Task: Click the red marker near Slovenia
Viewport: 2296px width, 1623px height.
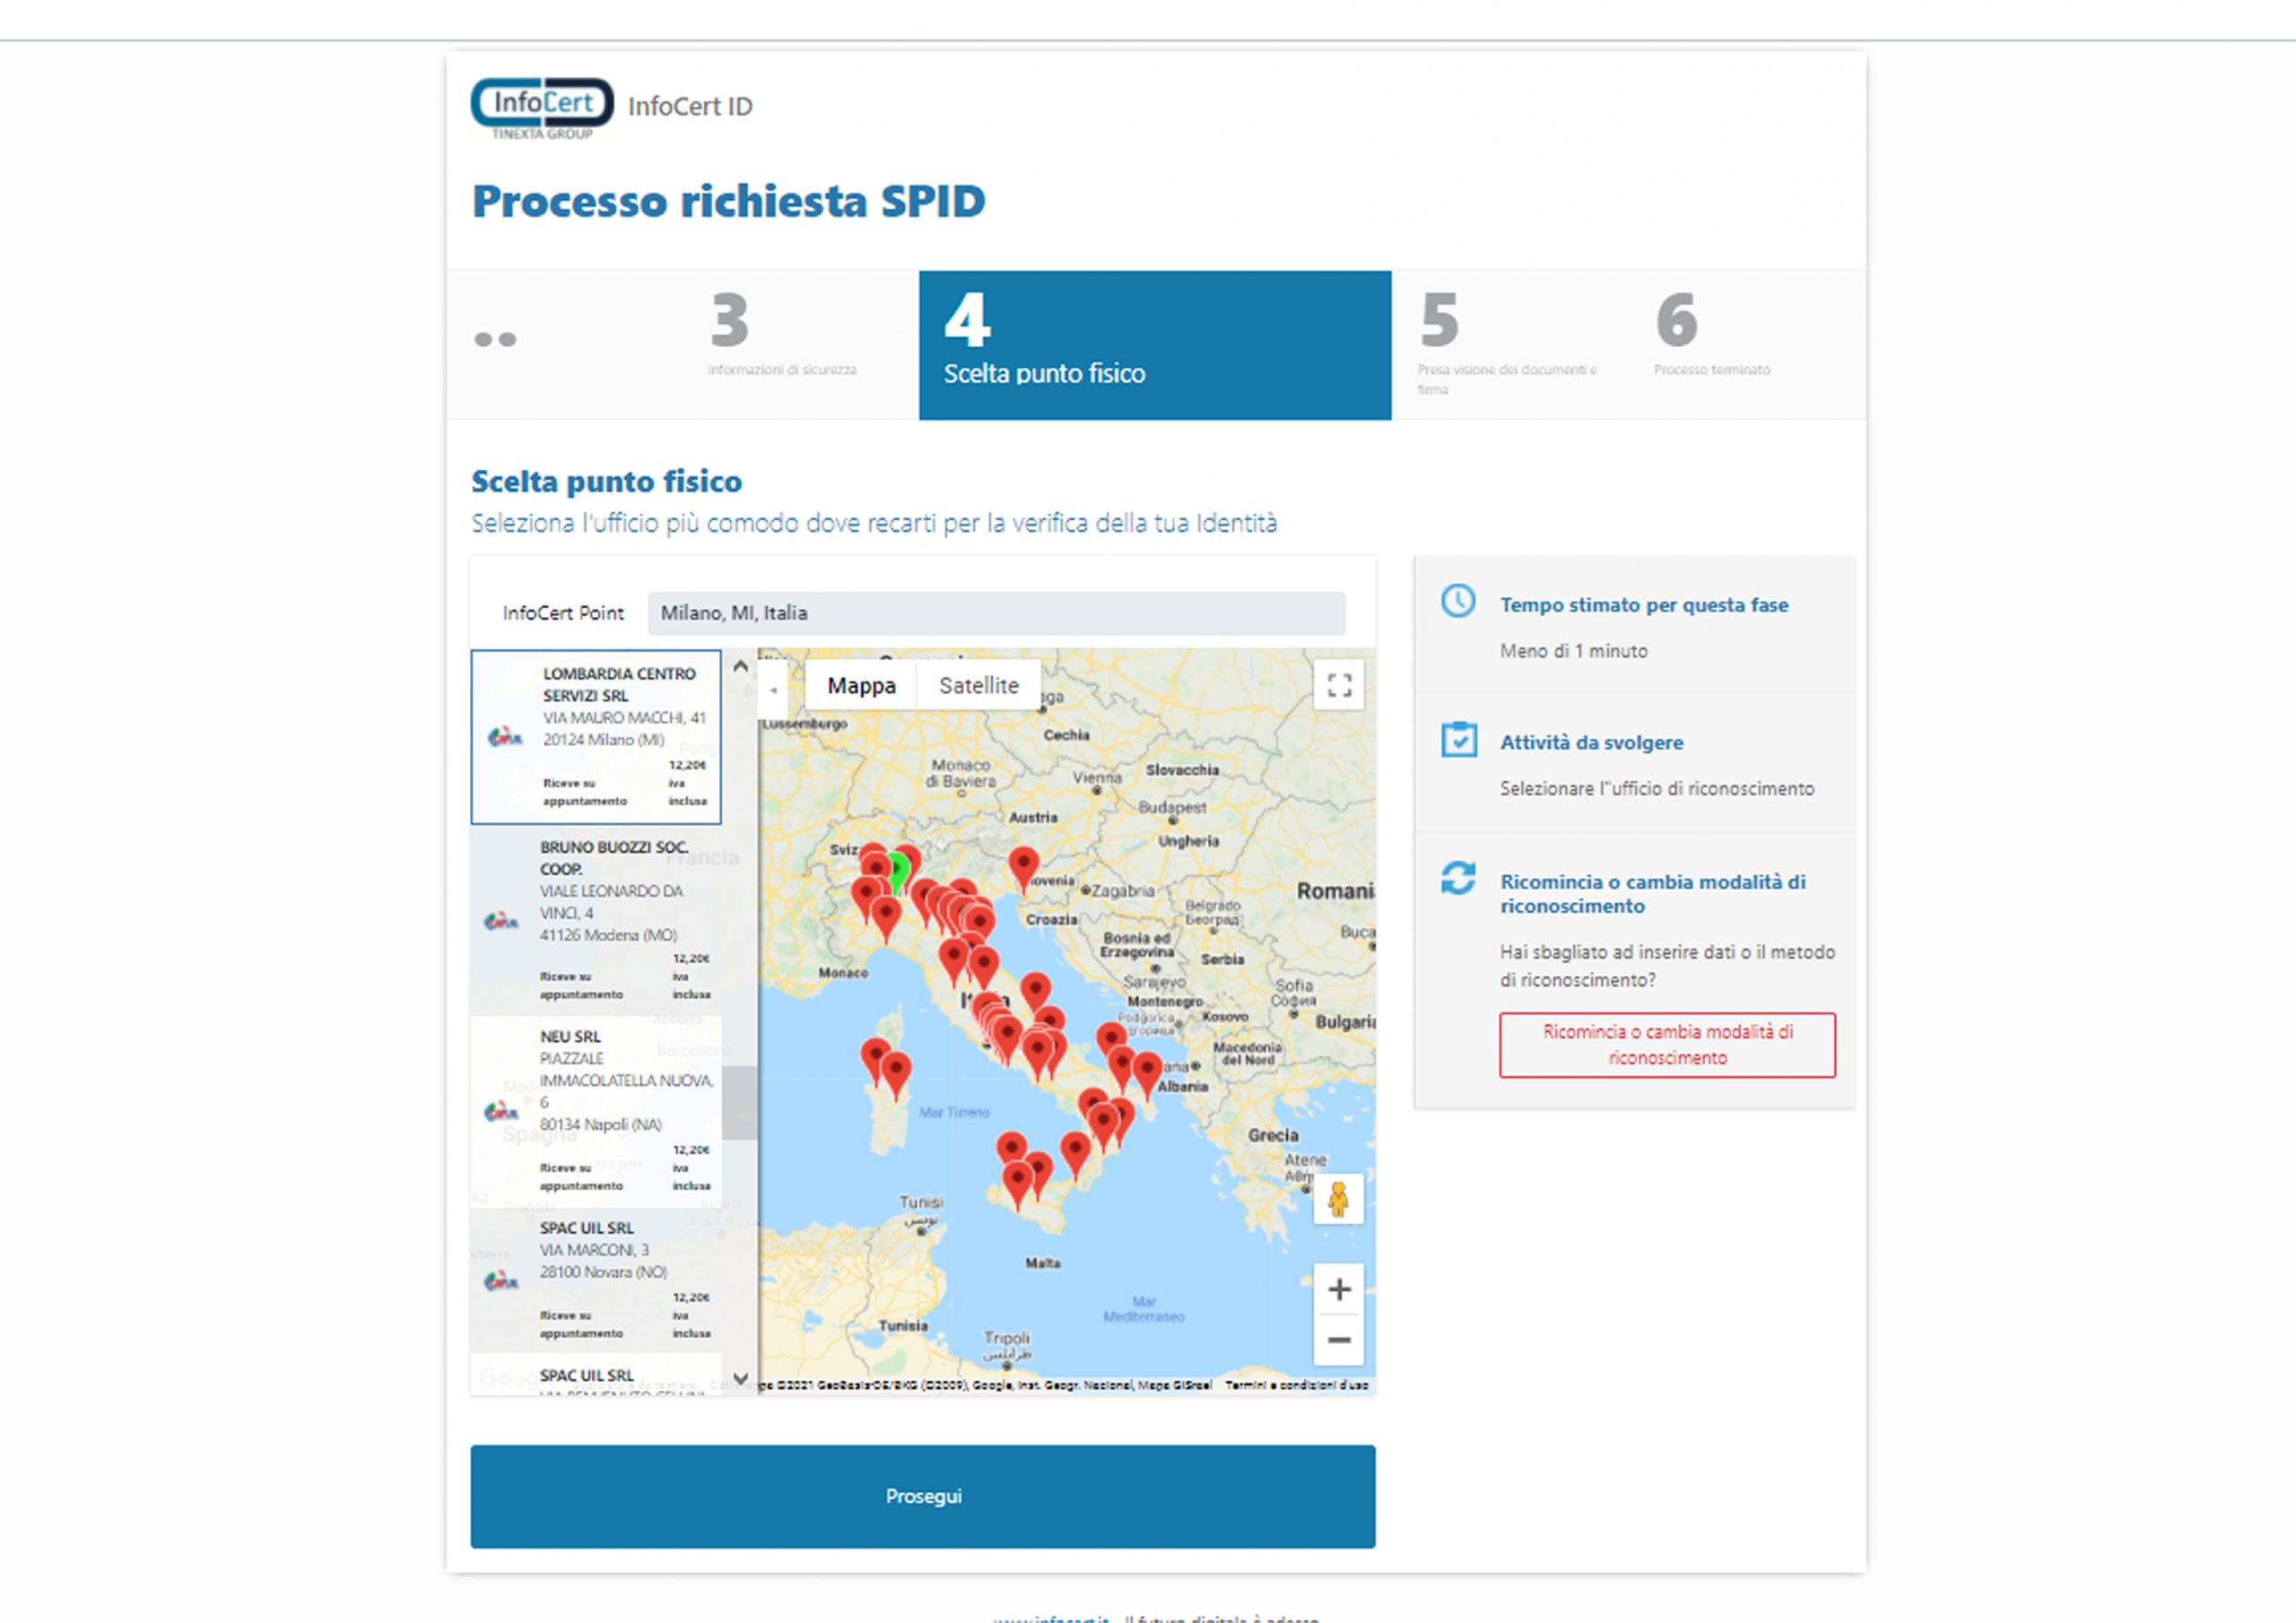Action: tap(1023, 868)
